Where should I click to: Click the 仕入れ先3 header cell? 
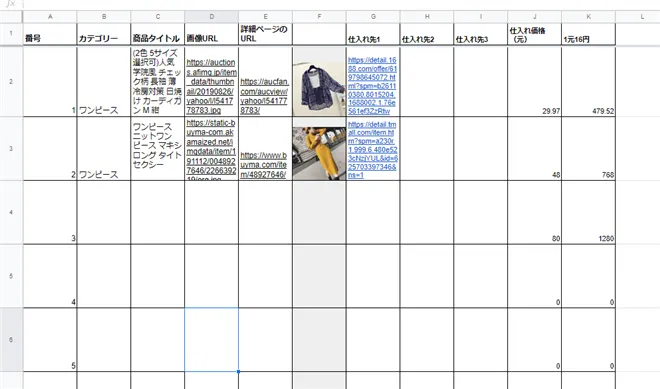[481, 34]
